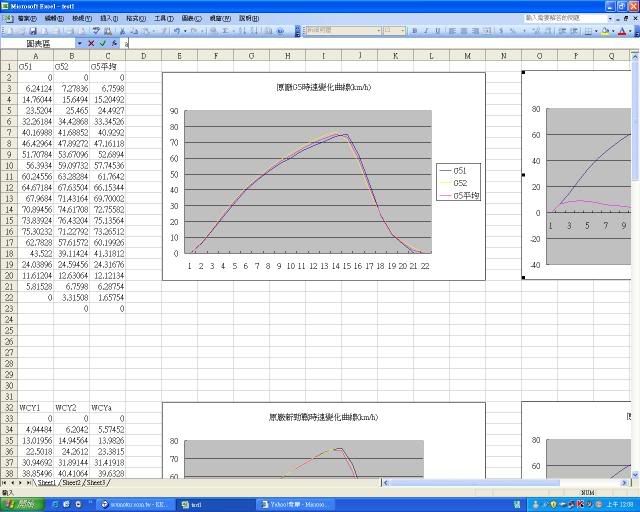The width and height of the screenshot is (640, 512).
Task: Open the 插入 (Insert) menu
Action: 108,18
